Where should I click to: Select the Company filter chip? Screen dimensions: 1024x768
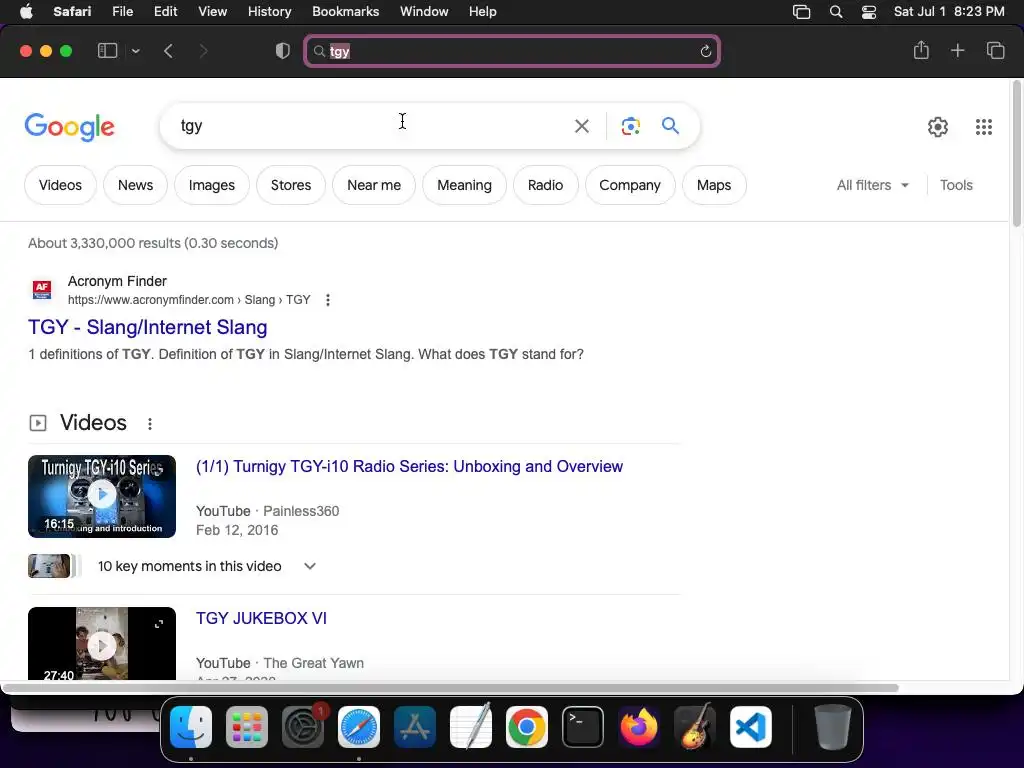630,185
